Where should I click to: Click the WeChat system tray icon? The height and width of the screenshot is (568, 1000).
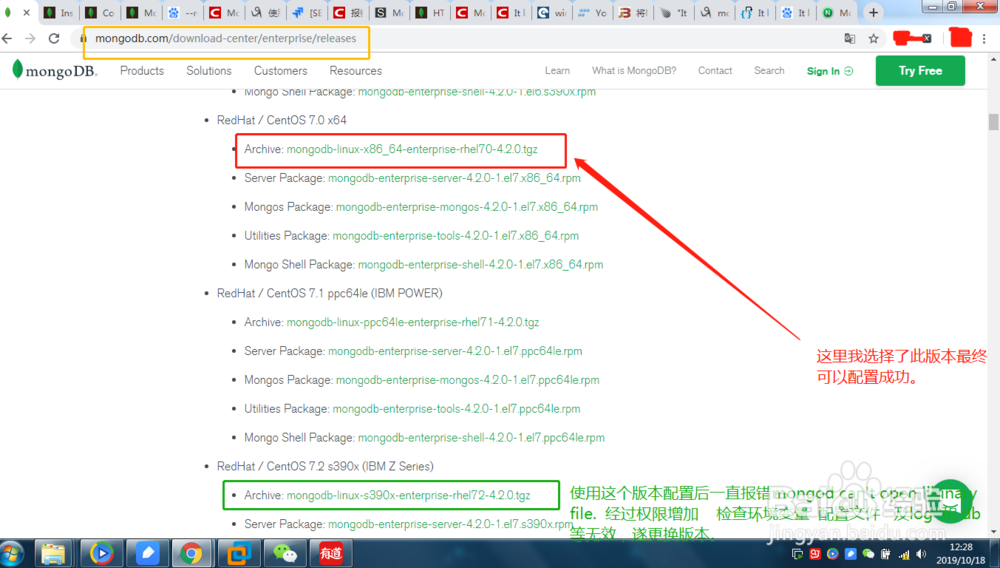[x=868, y=554]
